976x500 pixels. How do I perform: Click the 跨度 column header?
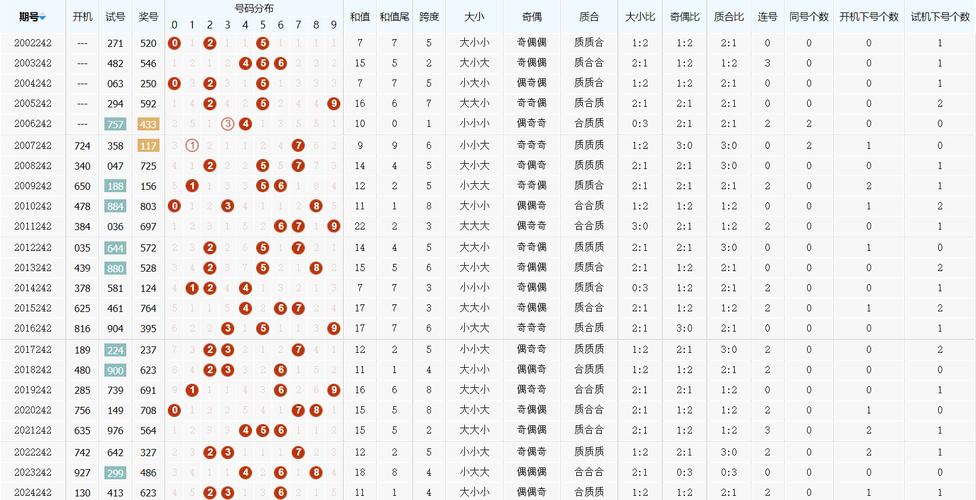click(429, 17)
